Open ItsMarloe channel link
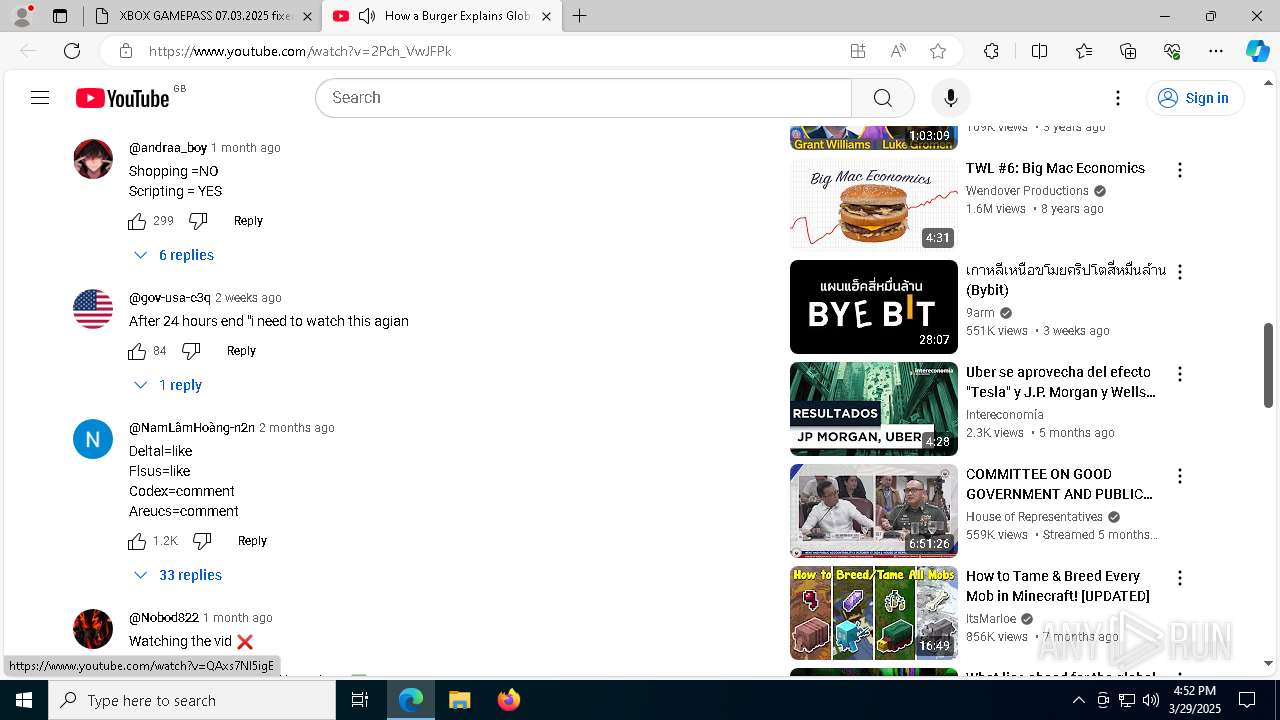Viewport: 1280px width, 720px height. 991,619
